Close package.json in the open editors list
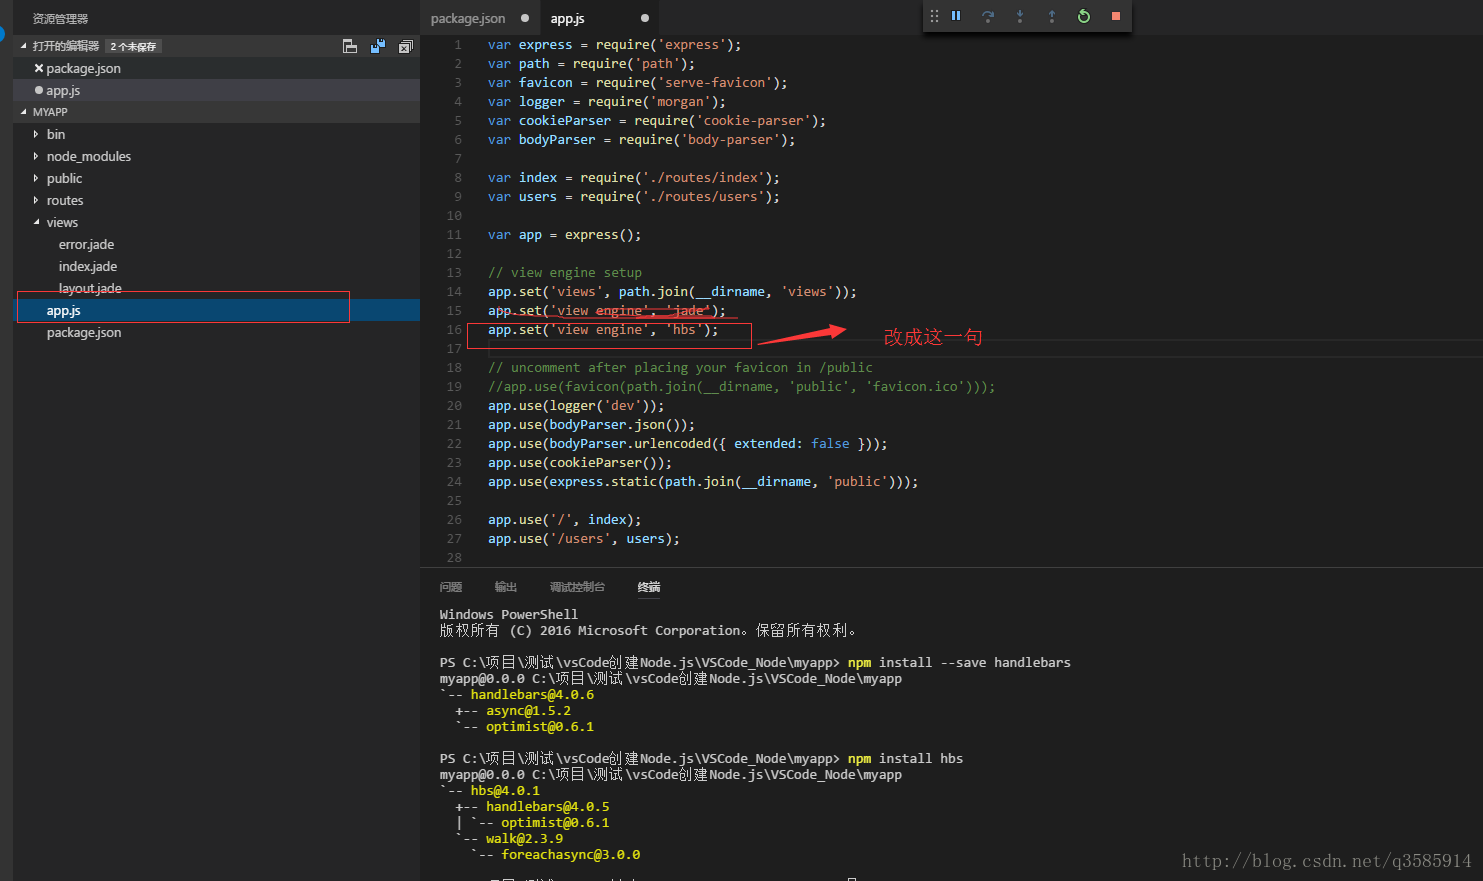The width and height of the screenshot is (1483, 881). pyautogui.click(x=39, y=68)
